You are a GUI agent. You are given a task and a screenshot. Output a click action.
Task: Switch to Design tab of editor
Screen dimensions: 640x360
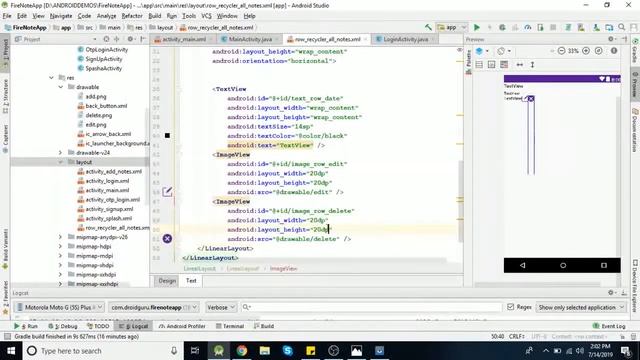tap(167, 281)
